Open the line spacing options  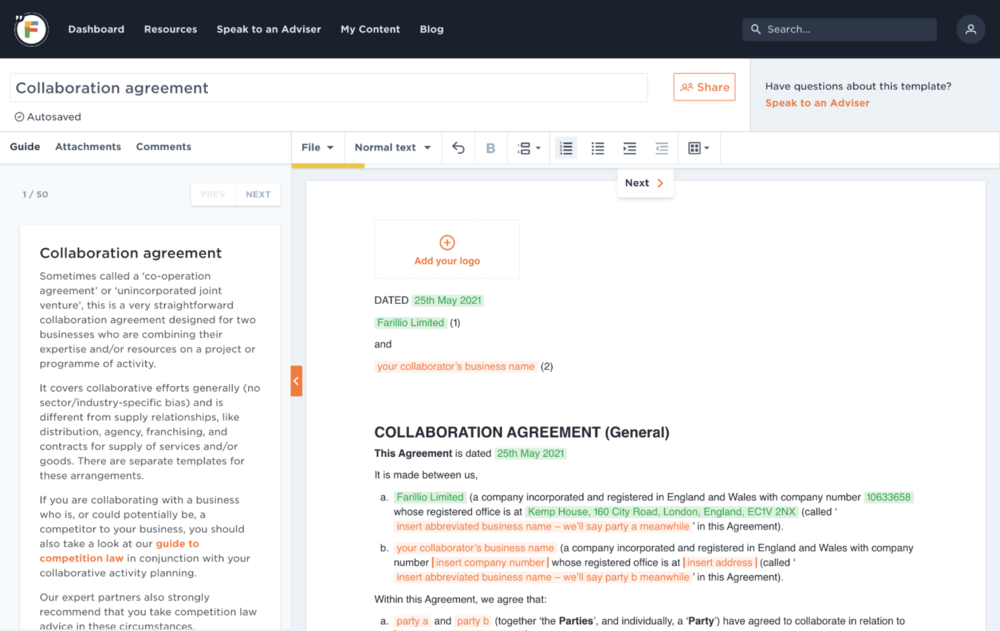[x=528, y=148]
